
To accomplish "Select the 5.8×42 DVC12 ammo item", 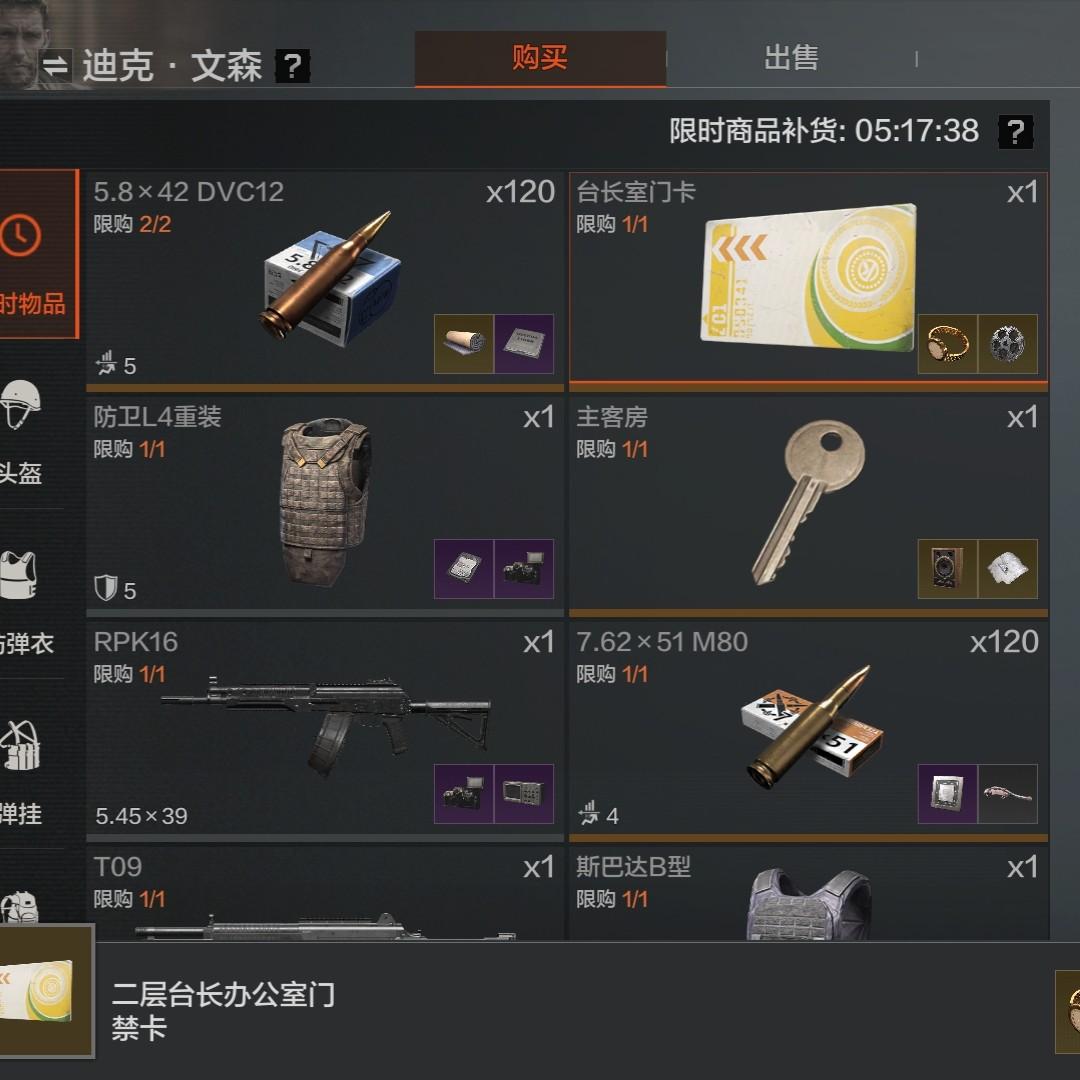I will coord(325,281).
